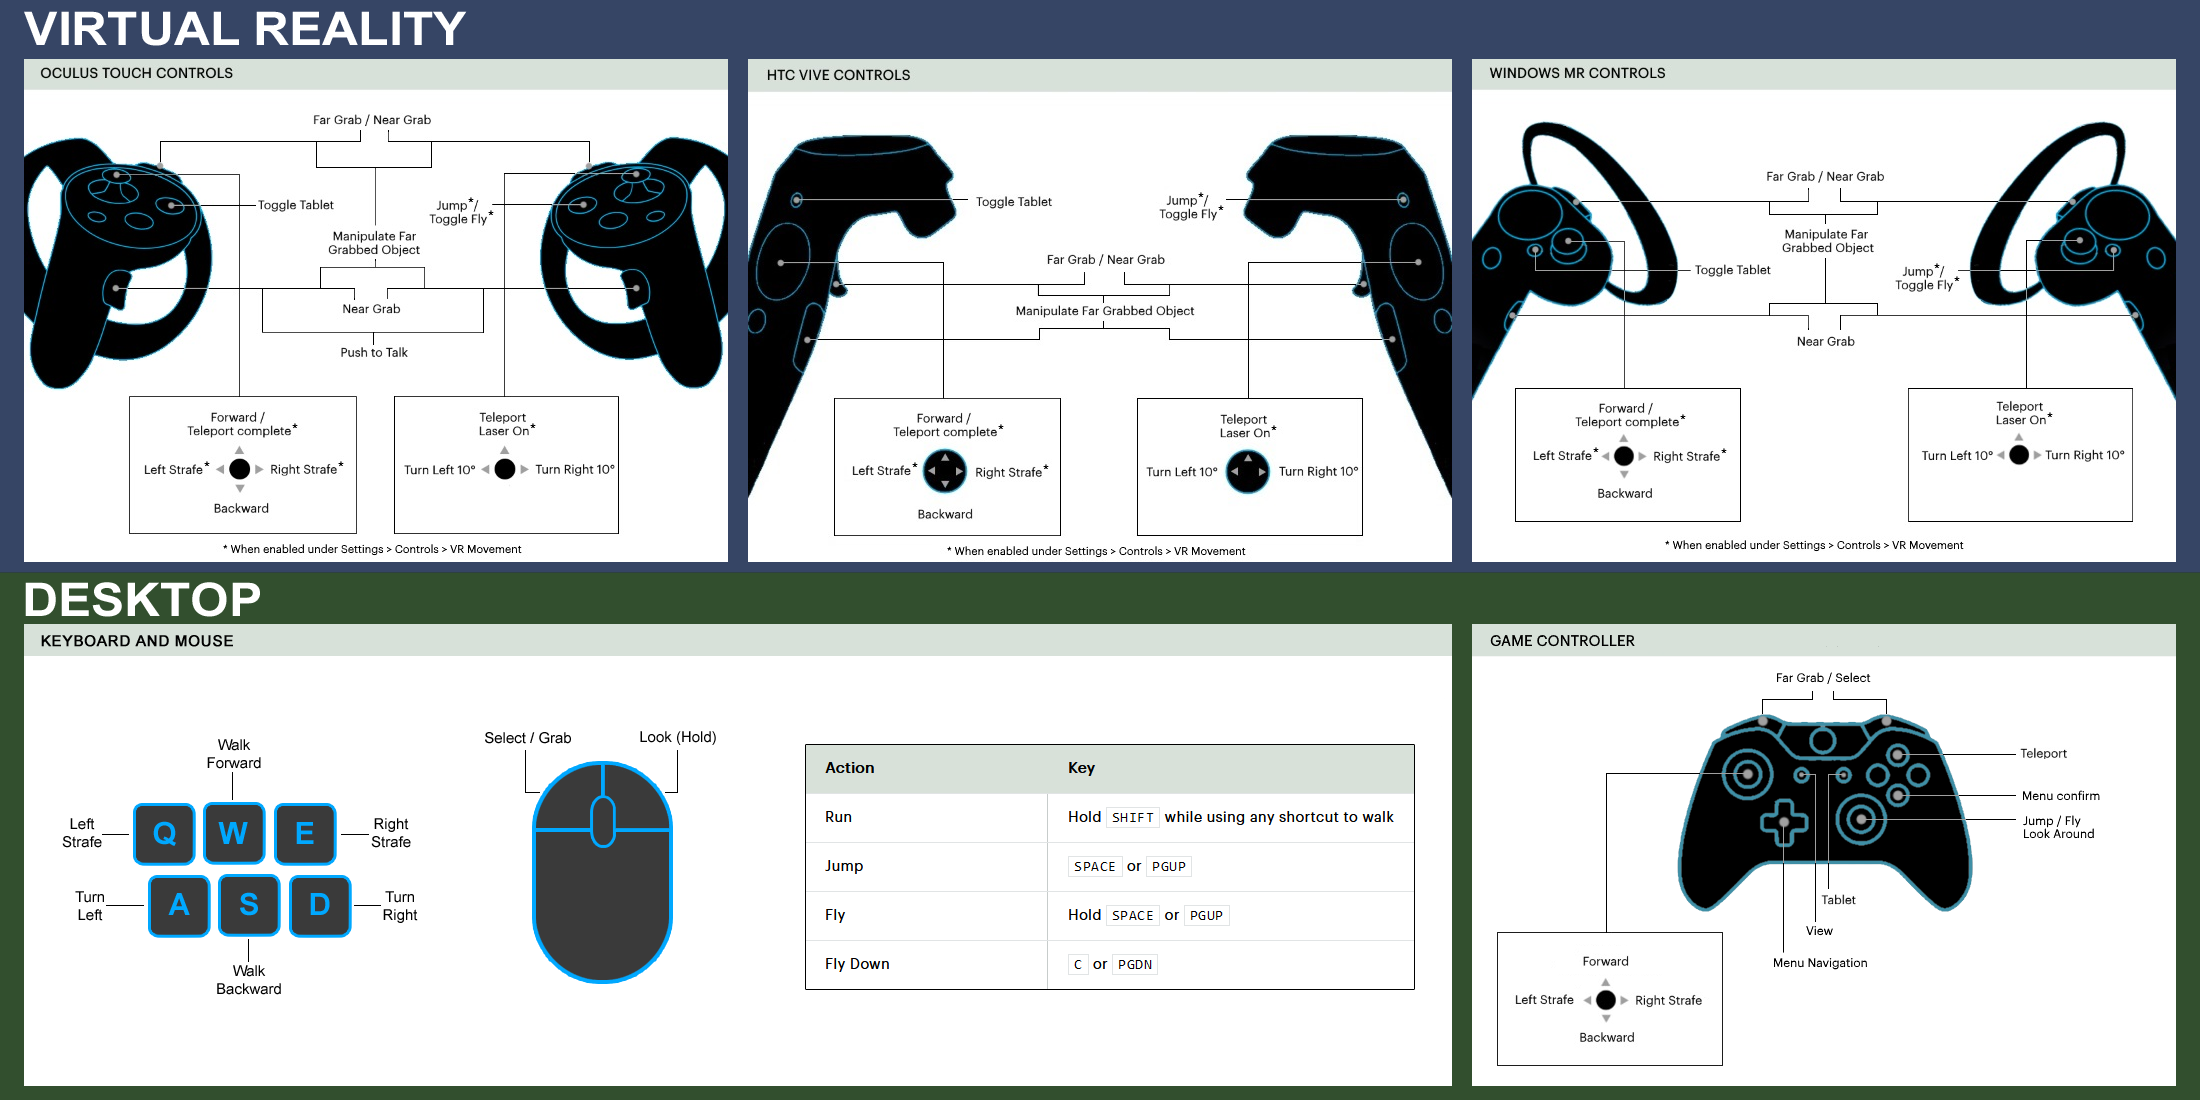
Task: Click the VIRTUAL REALITY heading
Action: [245, 28]
